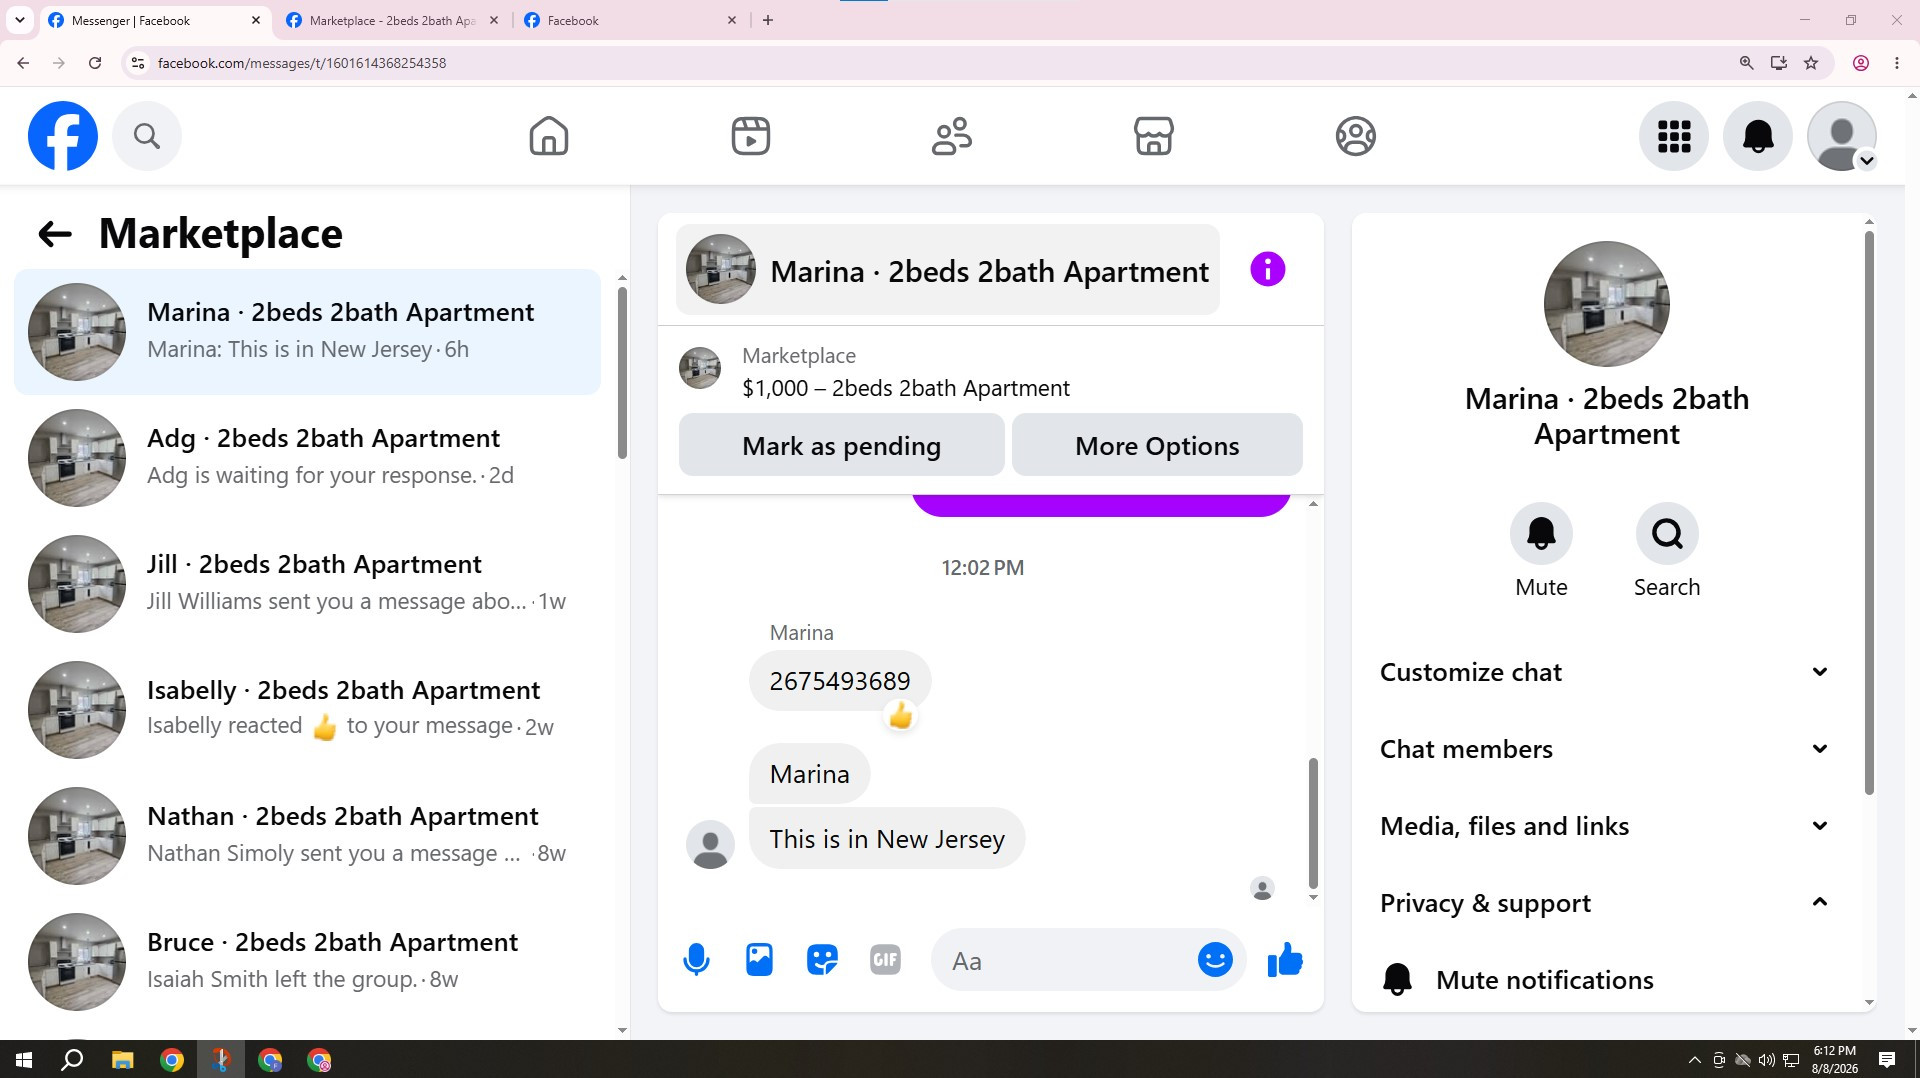This screenshot has width=1920, height=1078.
Task: Open the Facebook menu grid icon
Action: click(x=1674, y=136)
